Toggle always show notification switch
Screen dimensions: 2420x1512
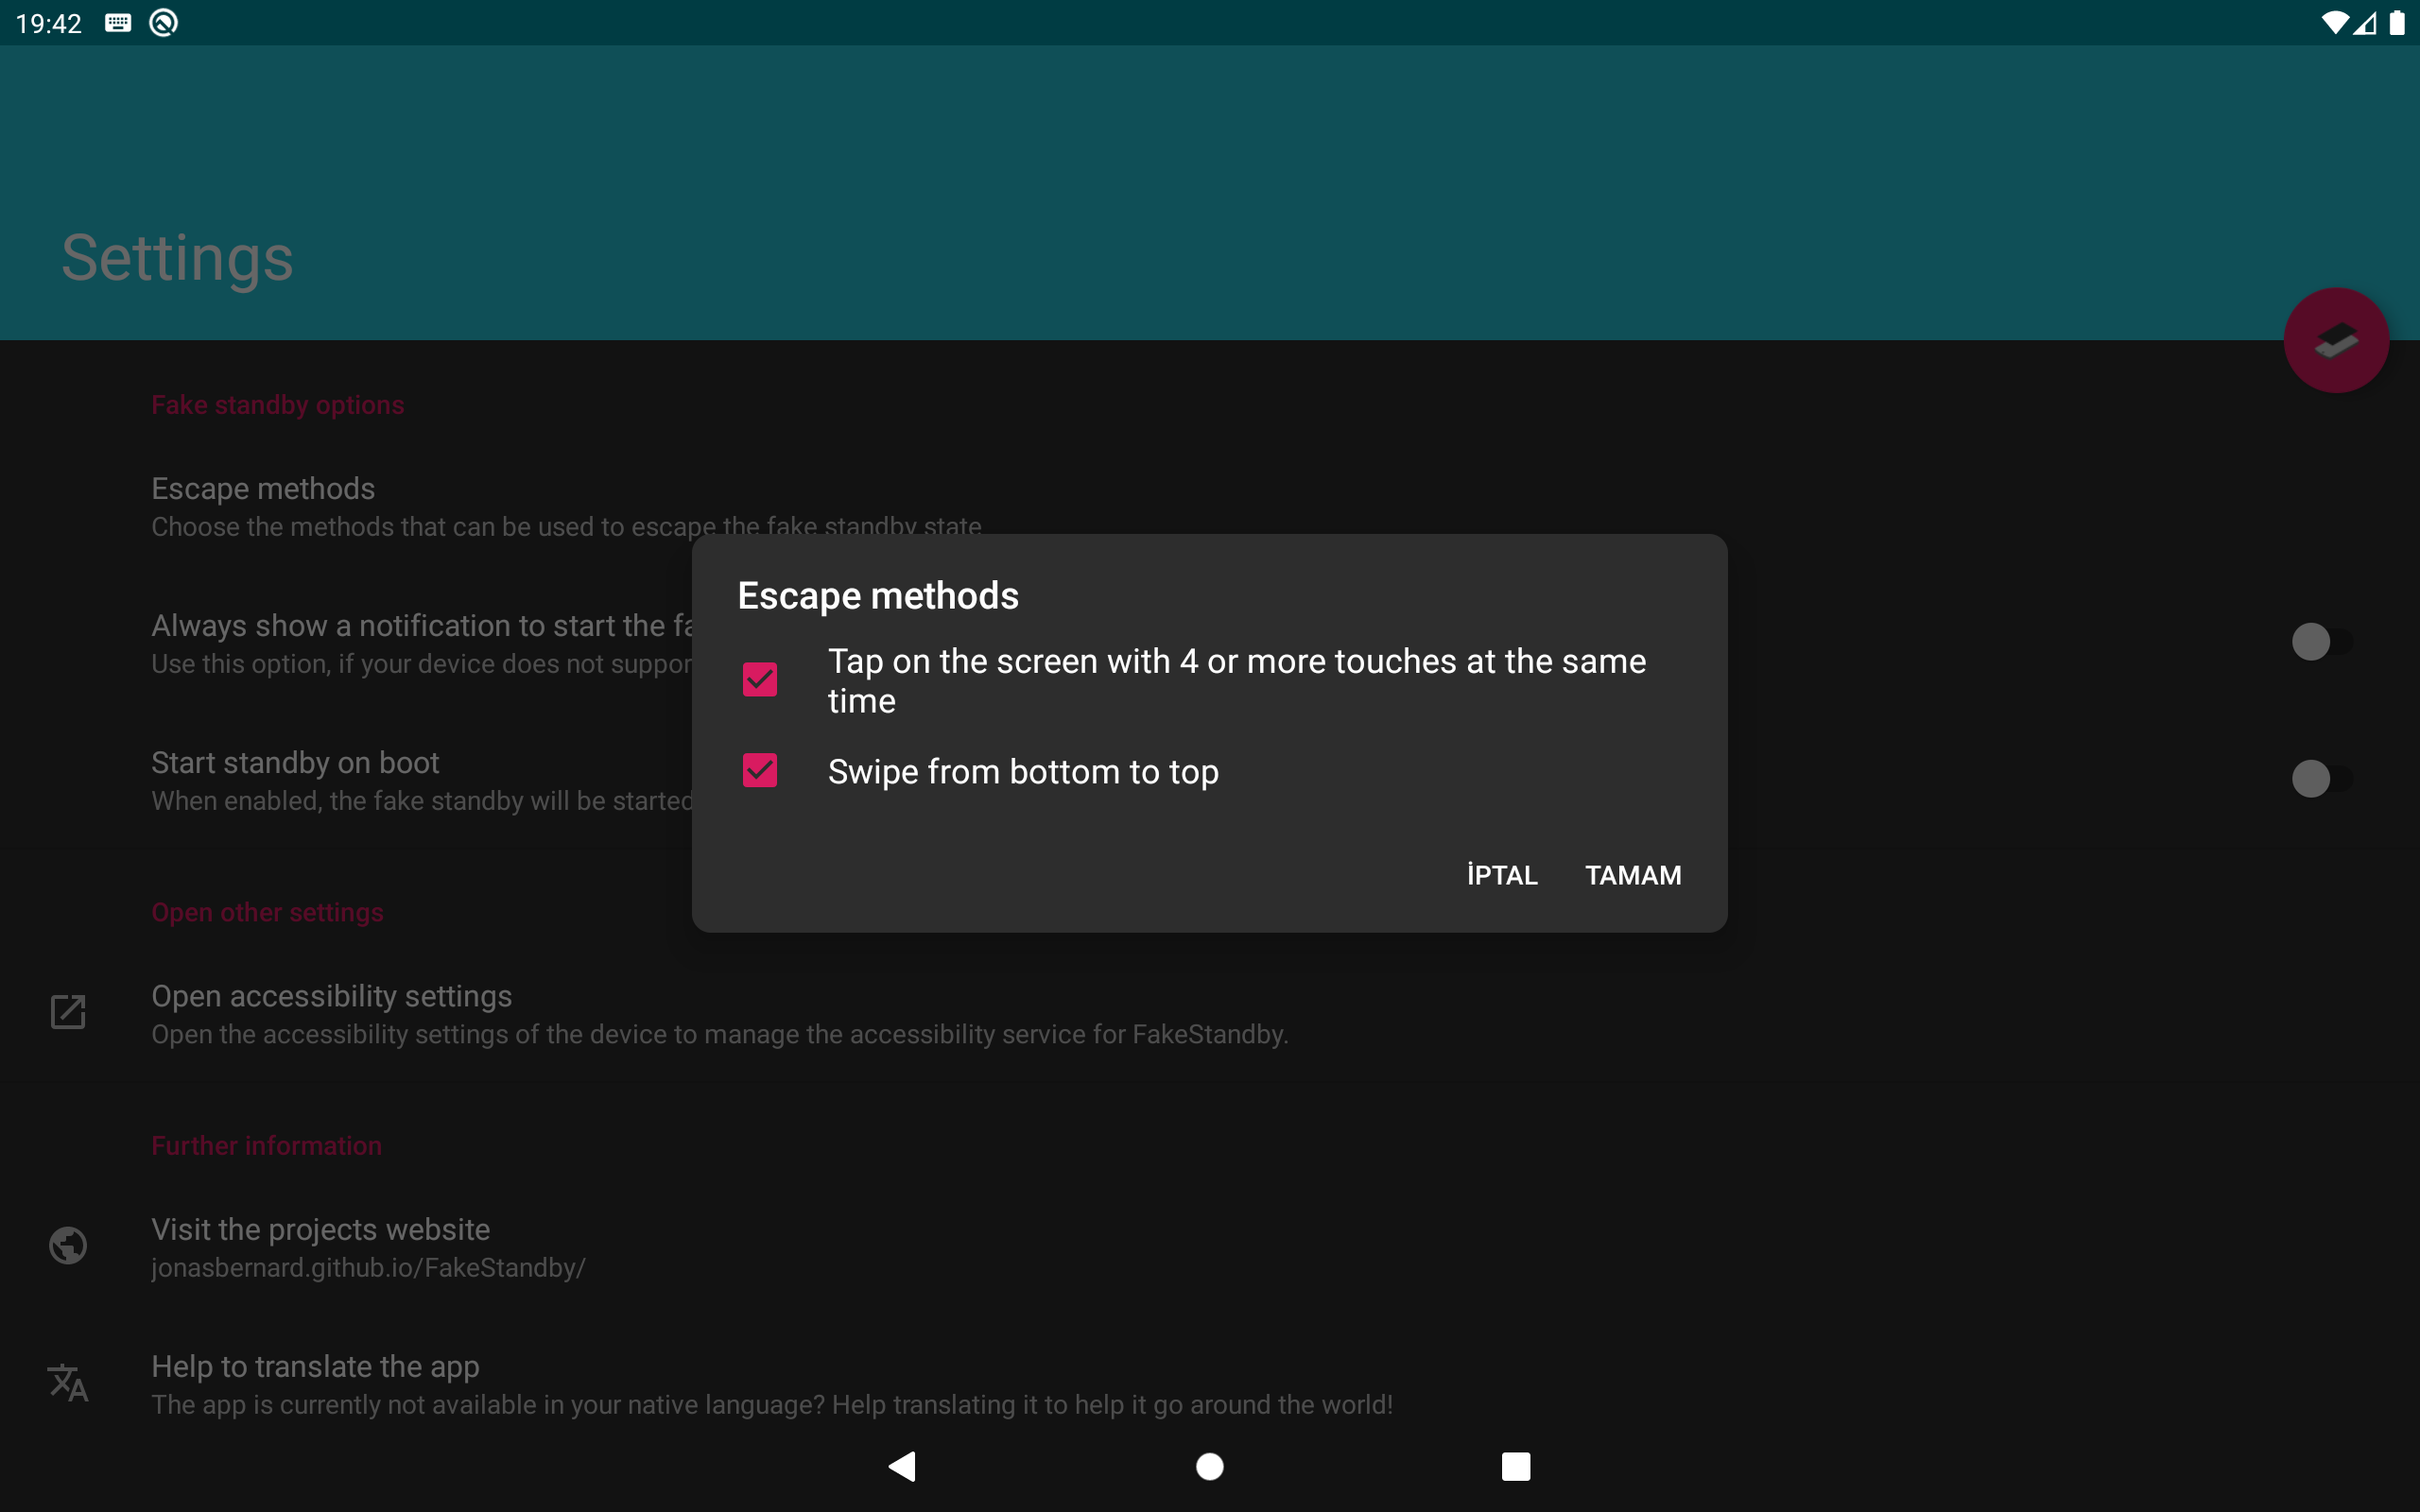coord(2320,642)
